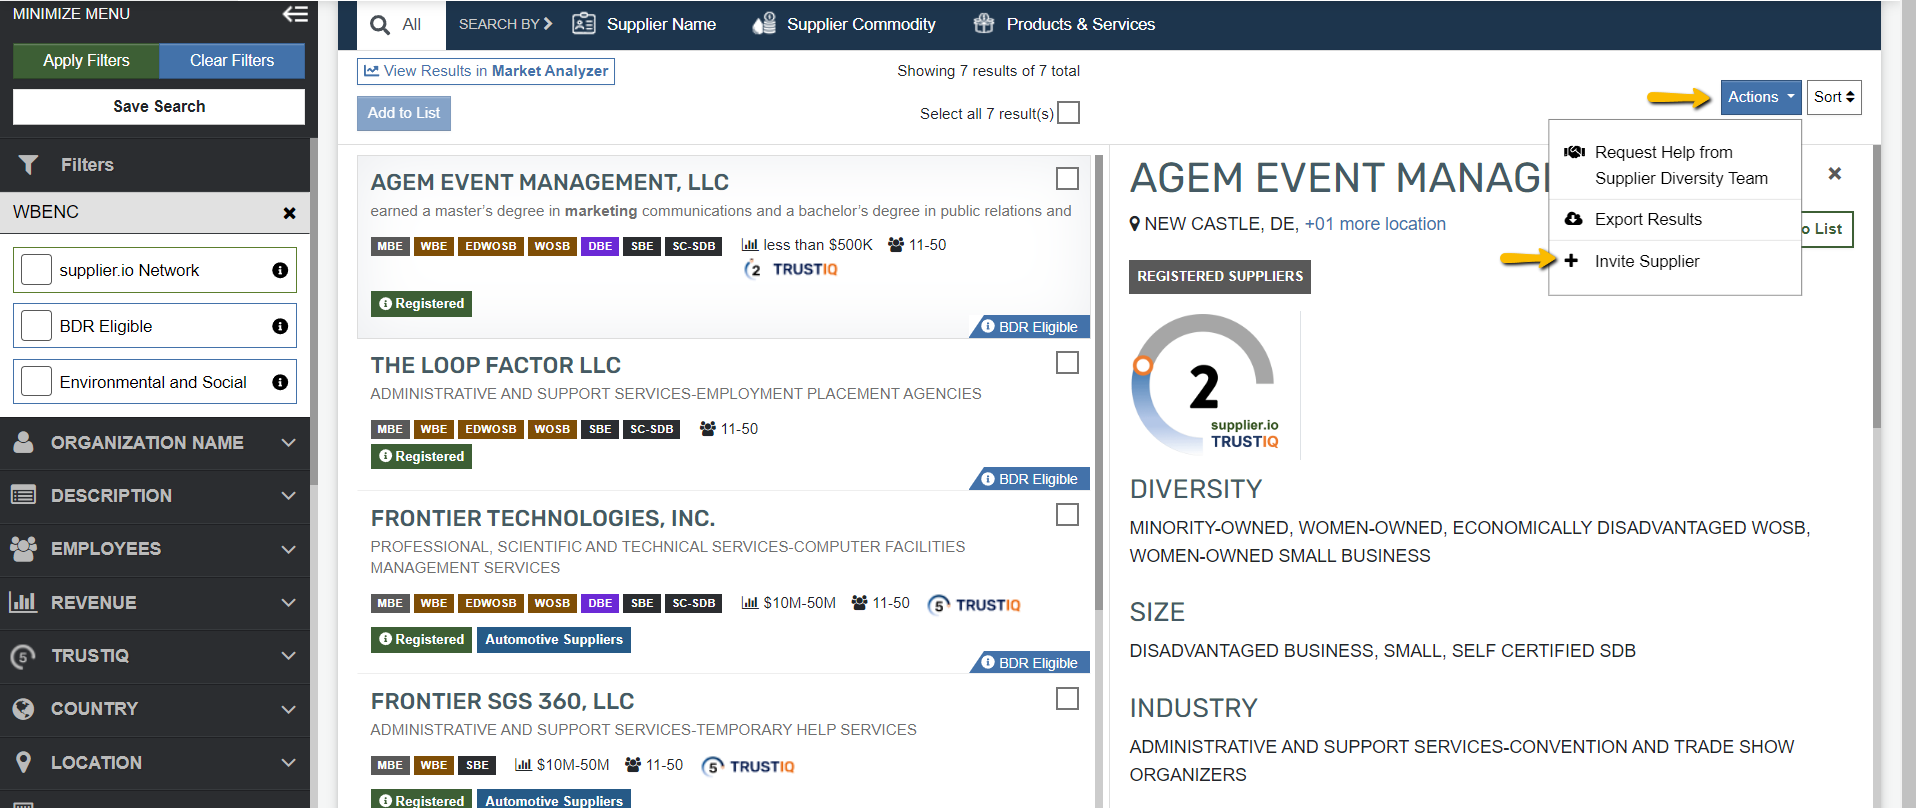Click the Supplier Commodity coins icon

coord(764,24)
